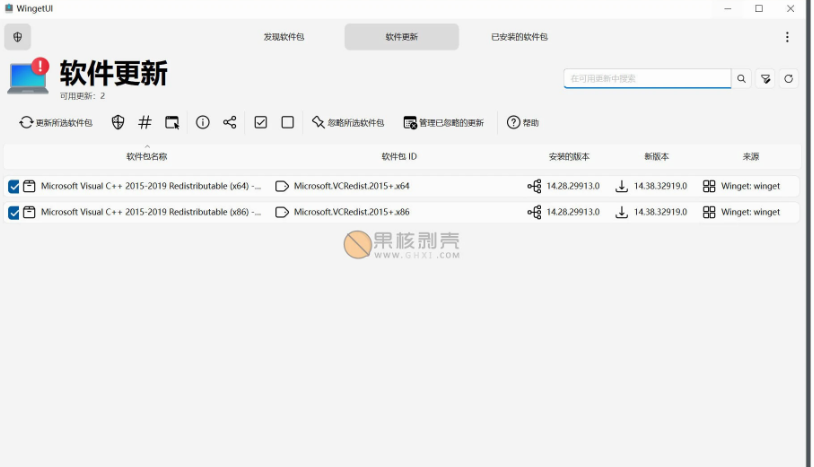The height and width of the screenshot is (467, 814).
Task: Select the 软件更新 tab
Action: point(401,37)
